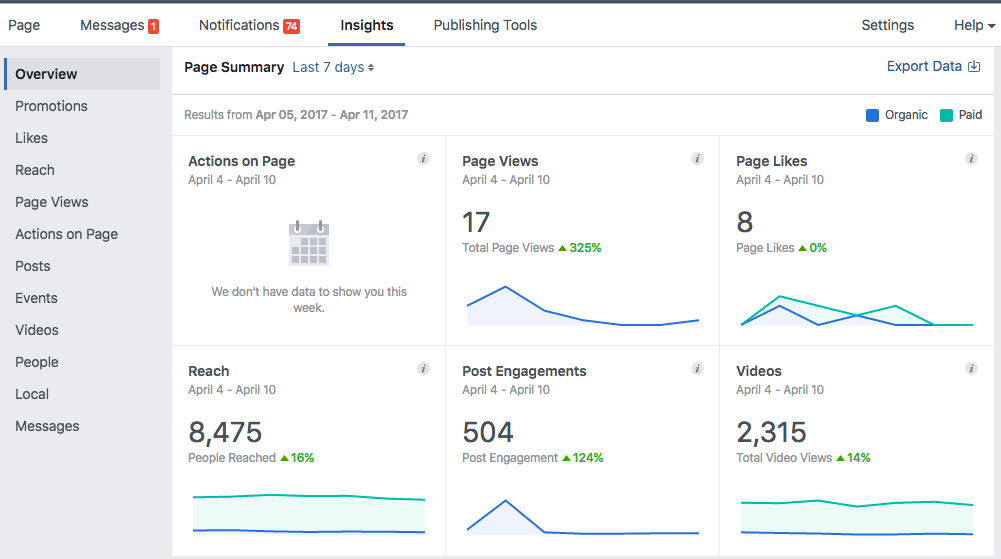Click the calendar icon in Actions on Page
Viewport: 1001px width, 559px height.
click(x=309, y=242)
